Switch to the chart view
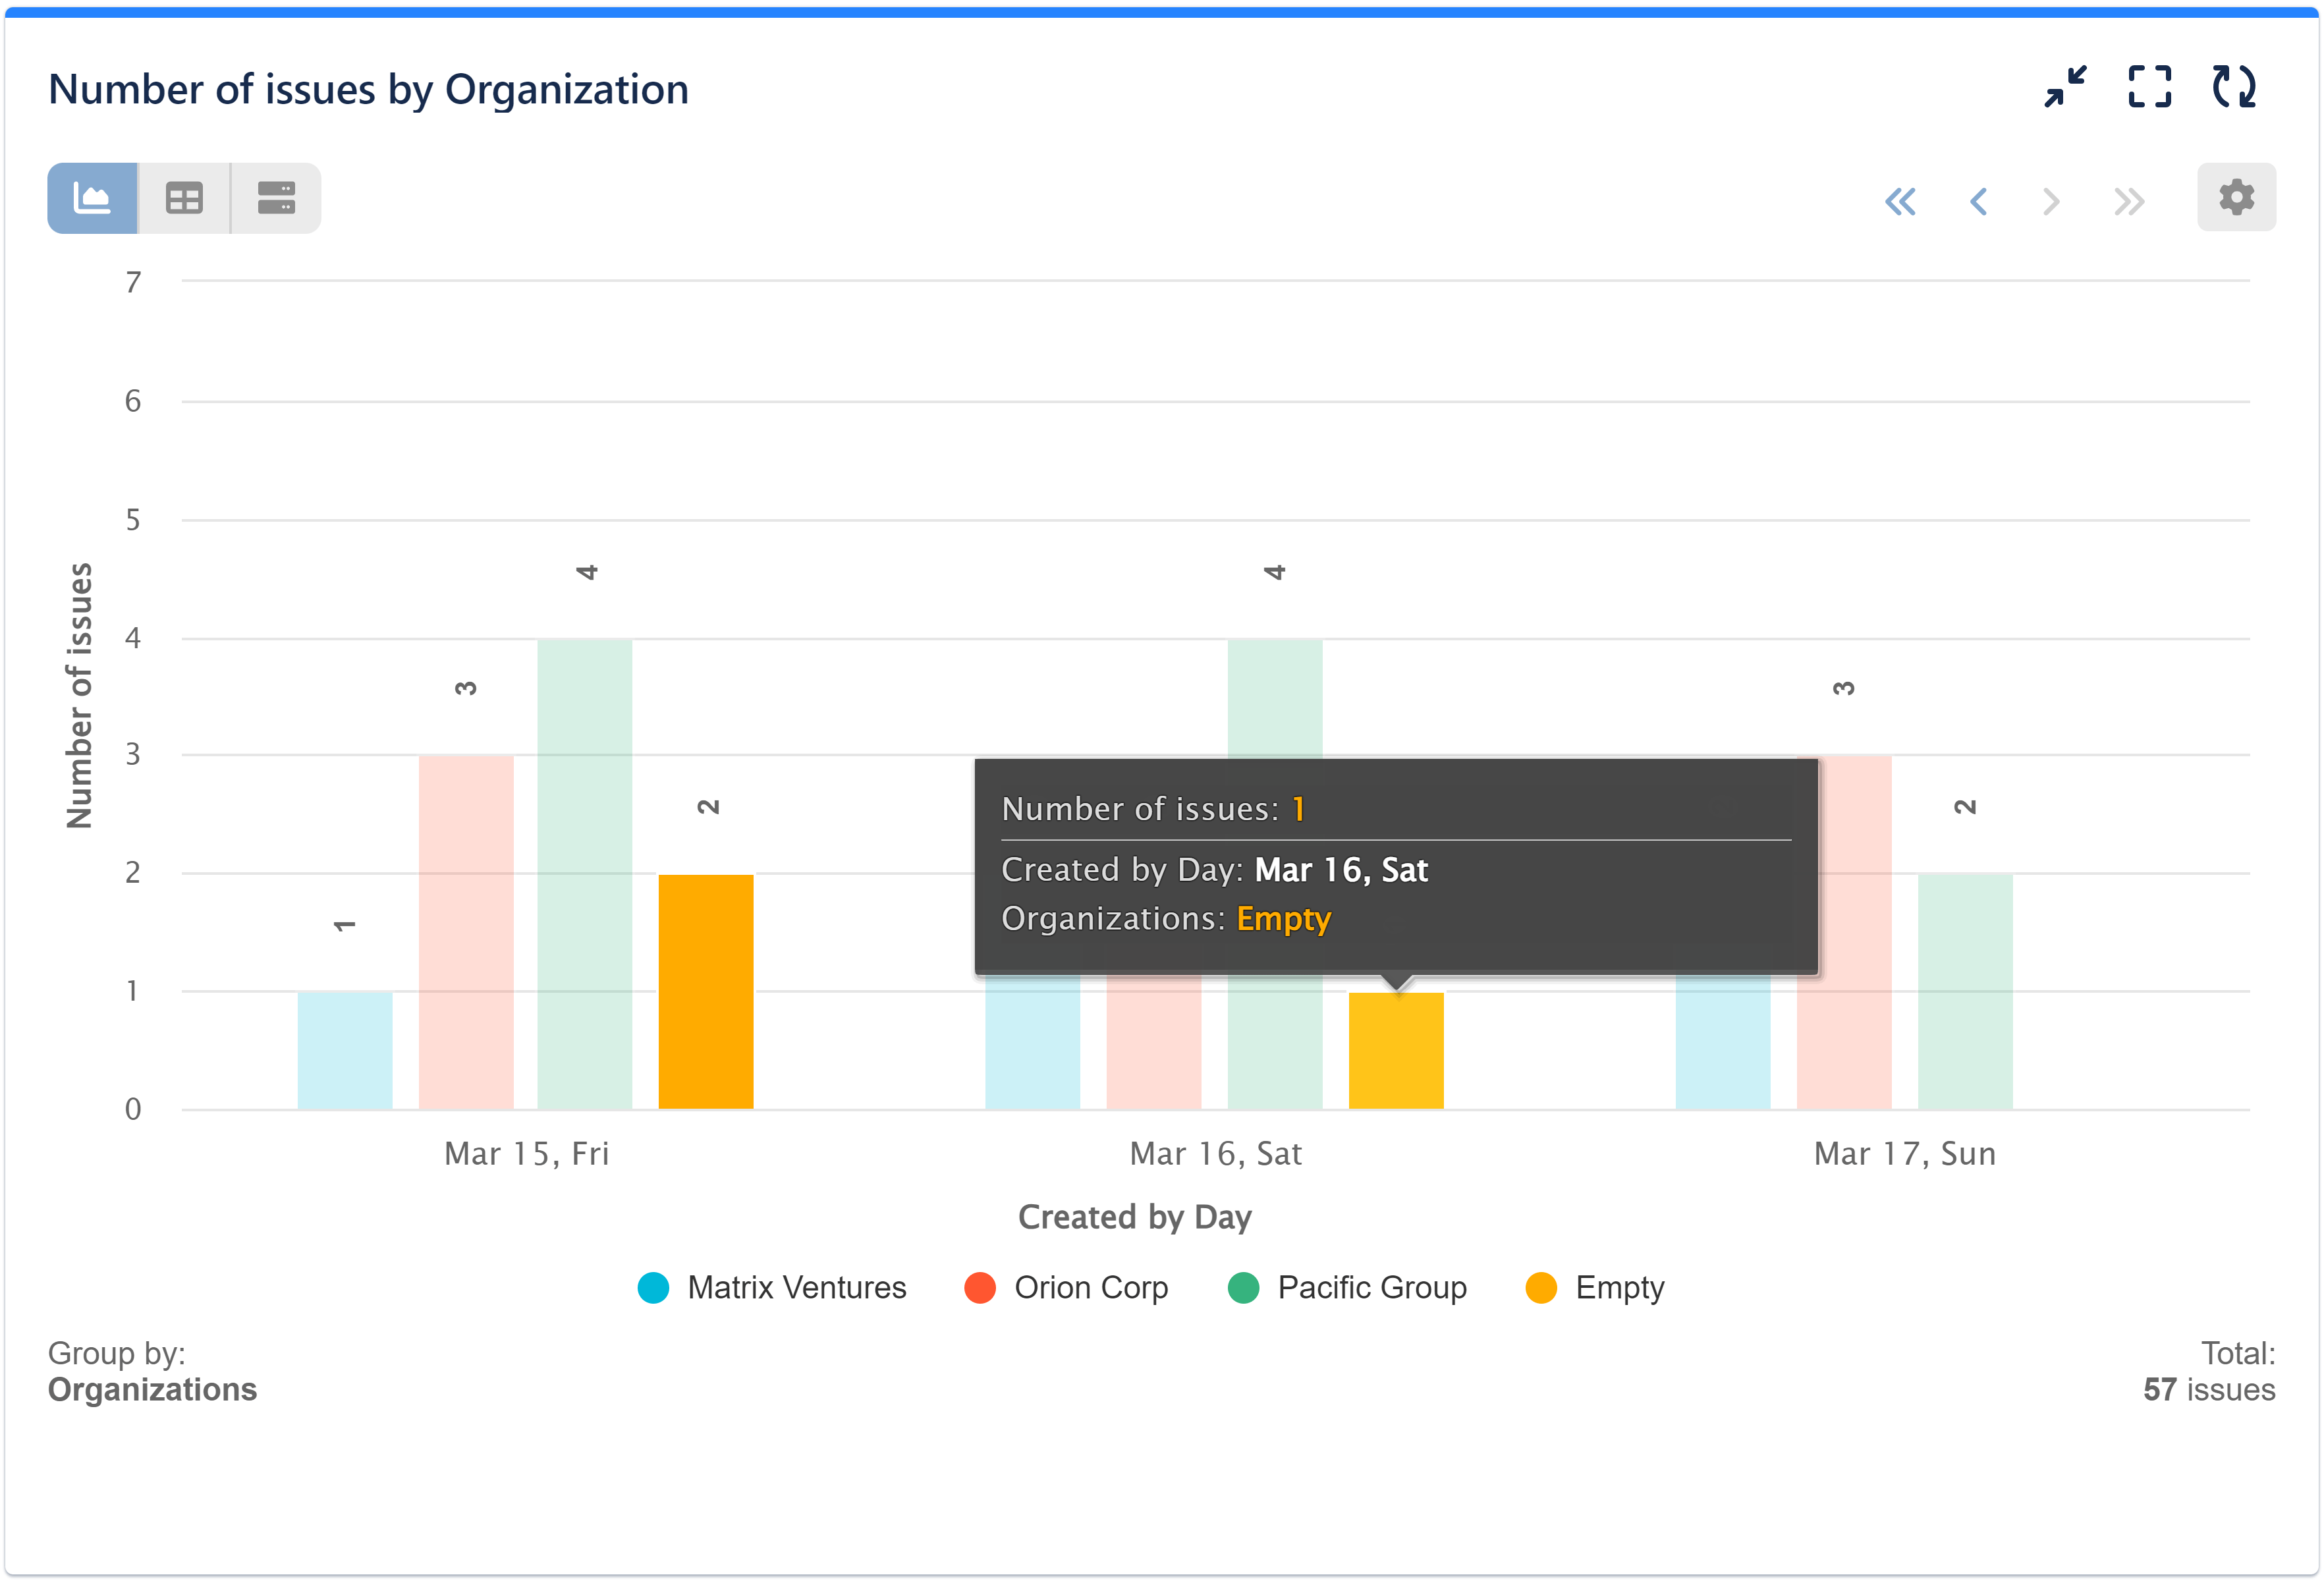 pos(91,197)
